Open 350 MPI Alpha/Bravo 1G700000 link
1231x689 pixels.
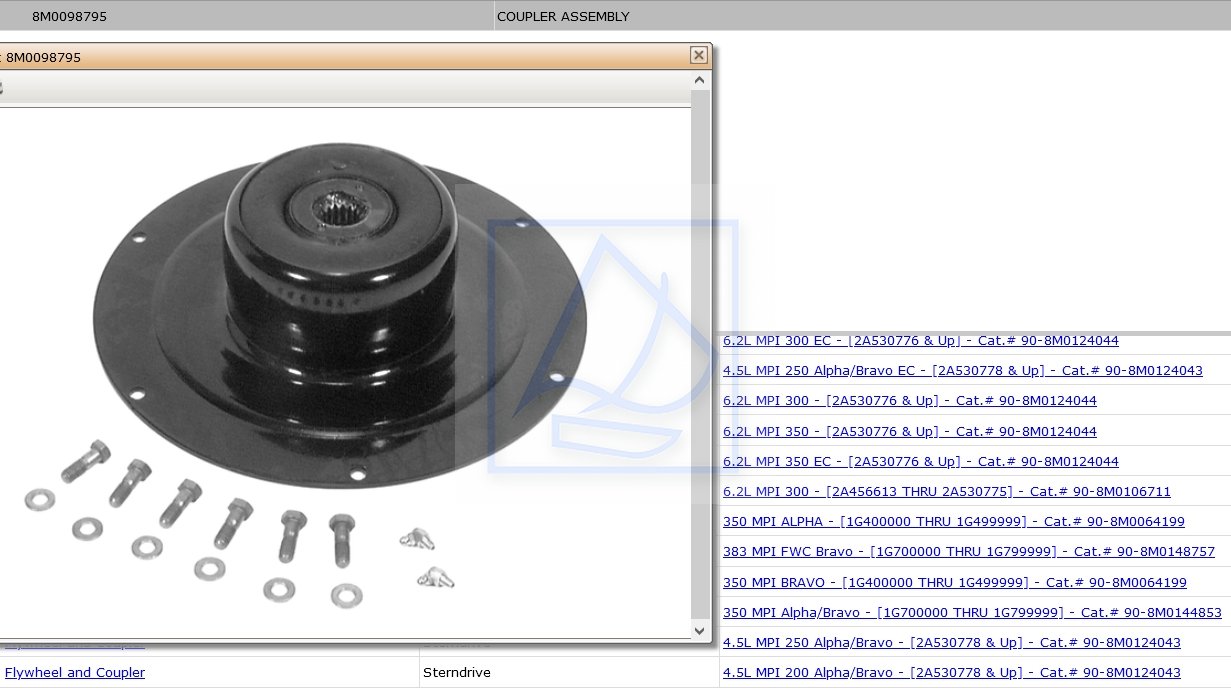coord(972,613)
